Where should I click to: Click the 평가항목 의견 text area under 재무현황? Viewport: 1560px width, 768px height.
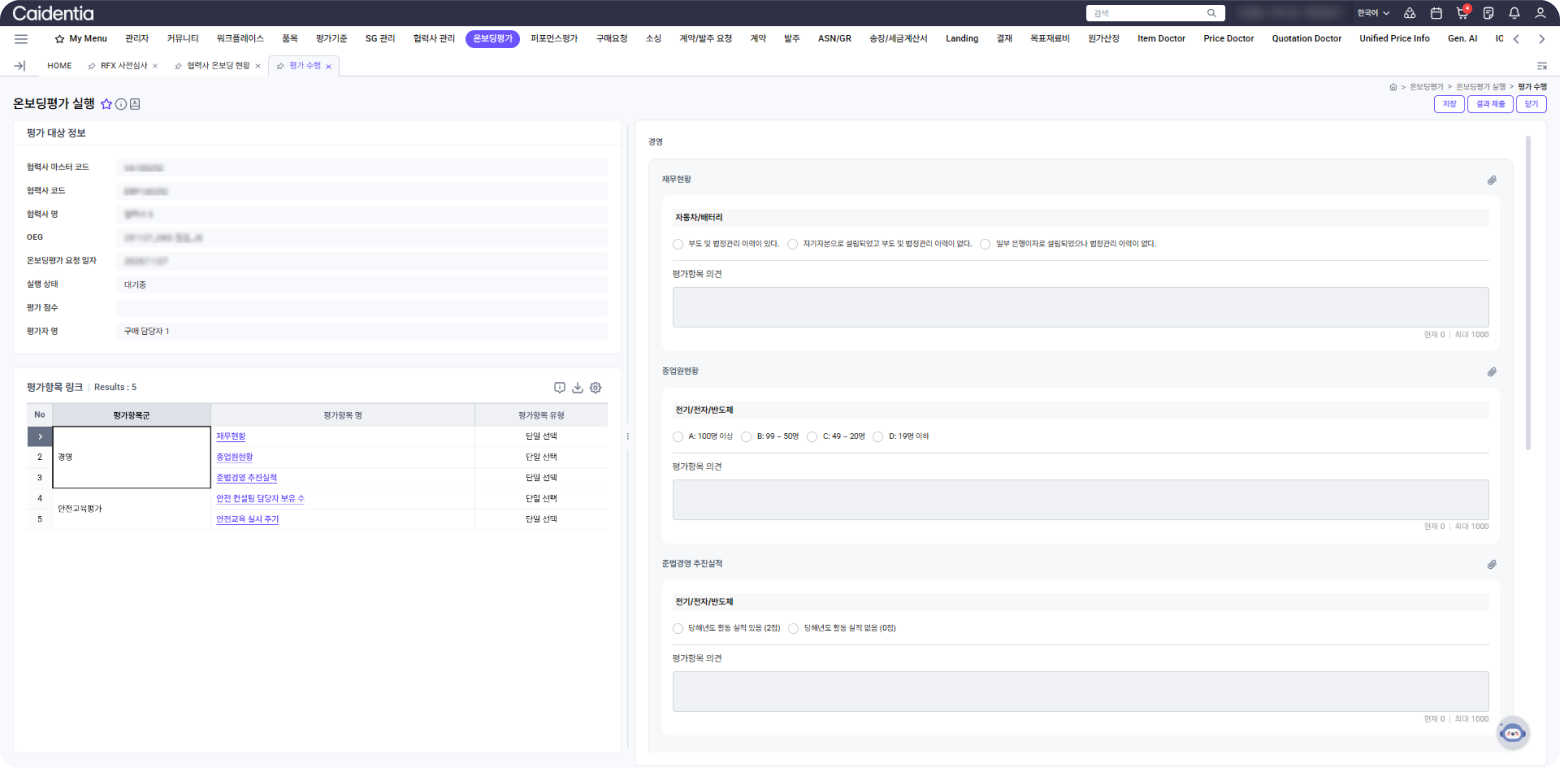point(1080,307)
